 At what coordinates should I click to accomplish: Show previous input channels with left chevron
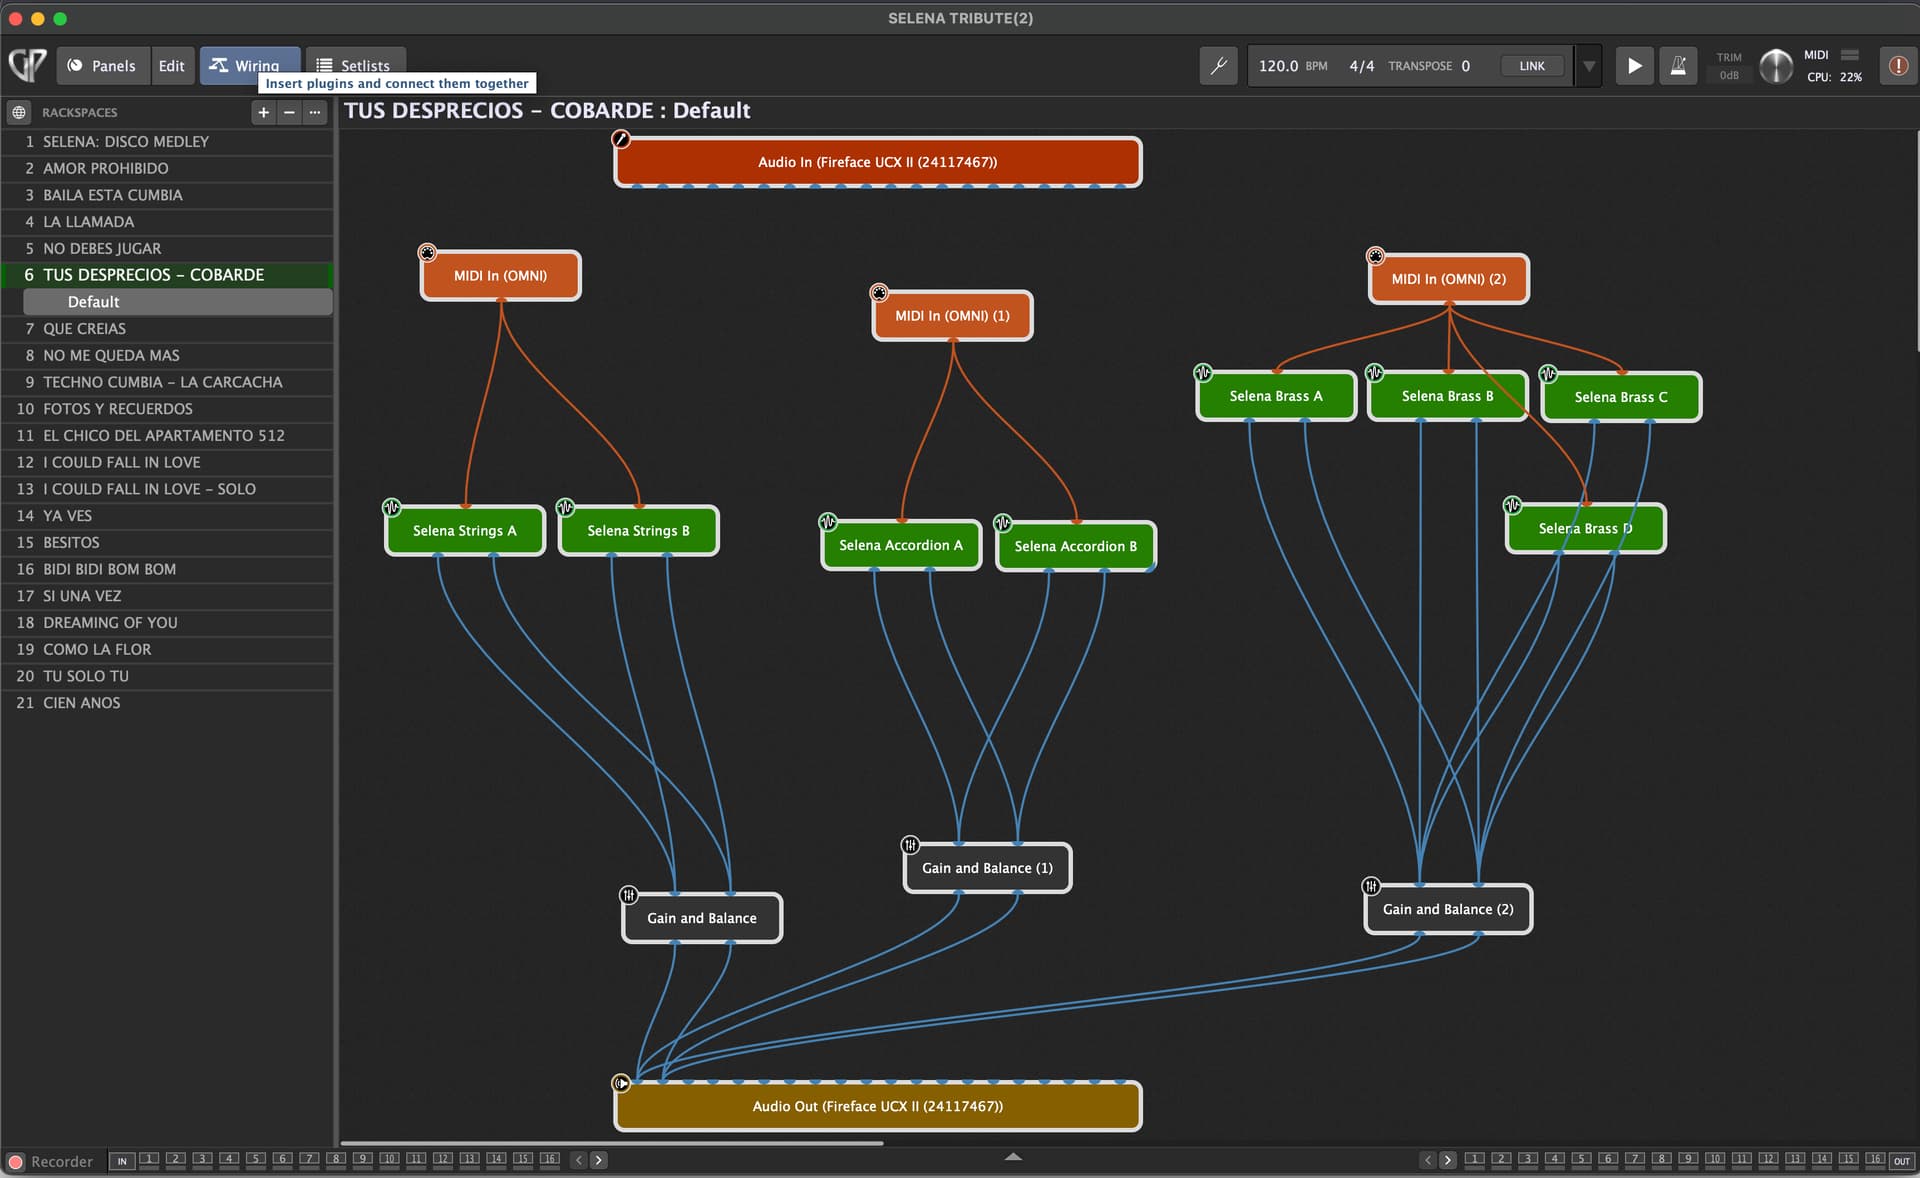578,1160
